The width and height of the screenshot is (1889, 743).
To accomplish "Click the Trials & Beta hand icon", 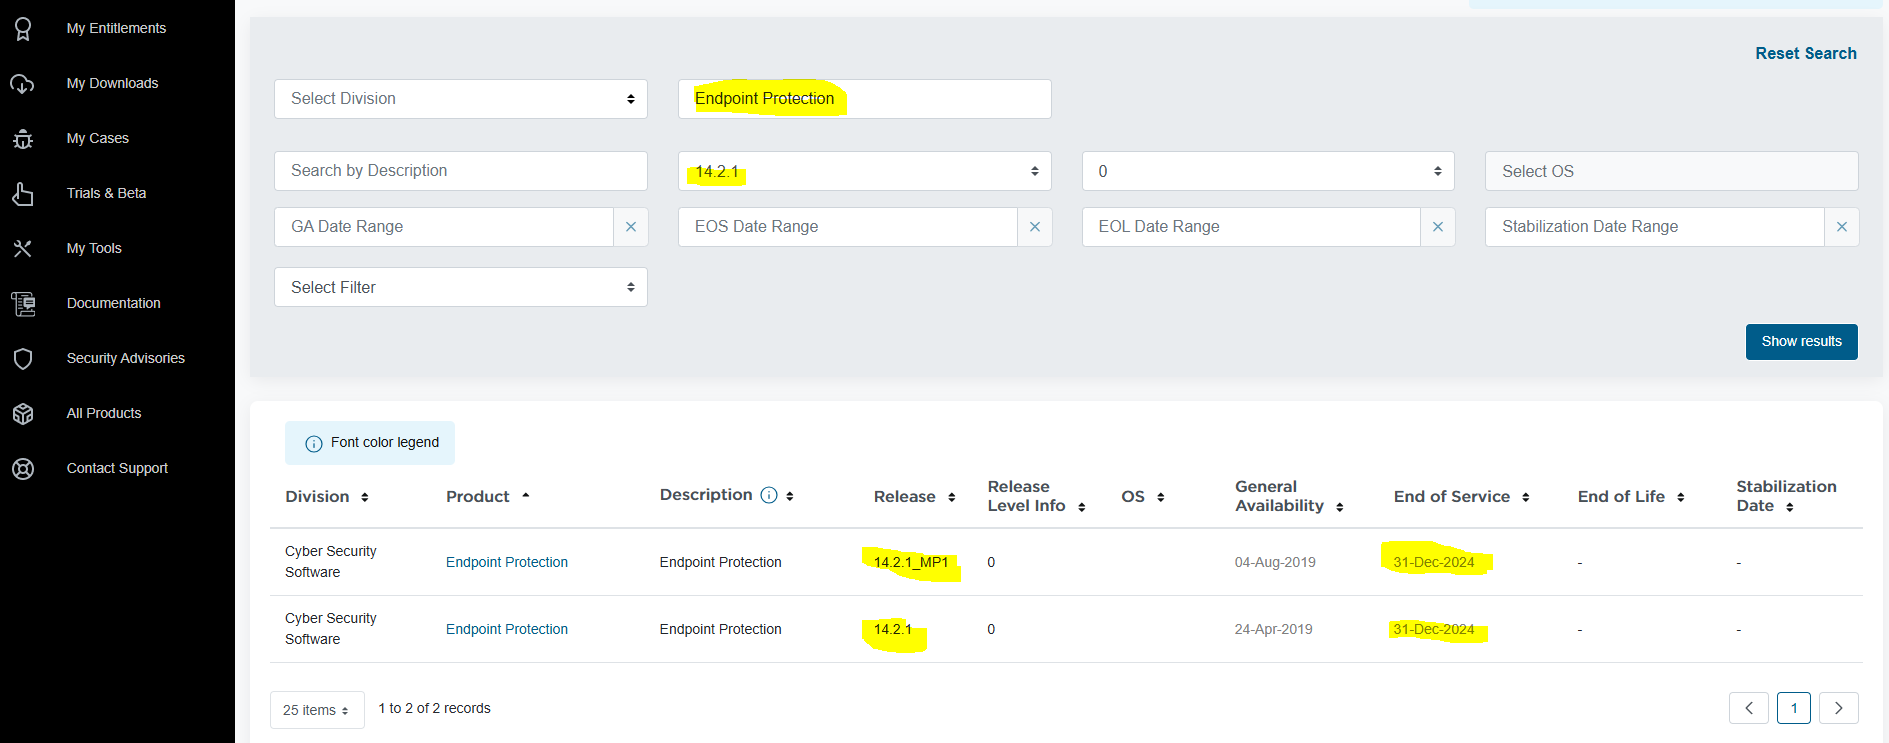I will point(23,194).
